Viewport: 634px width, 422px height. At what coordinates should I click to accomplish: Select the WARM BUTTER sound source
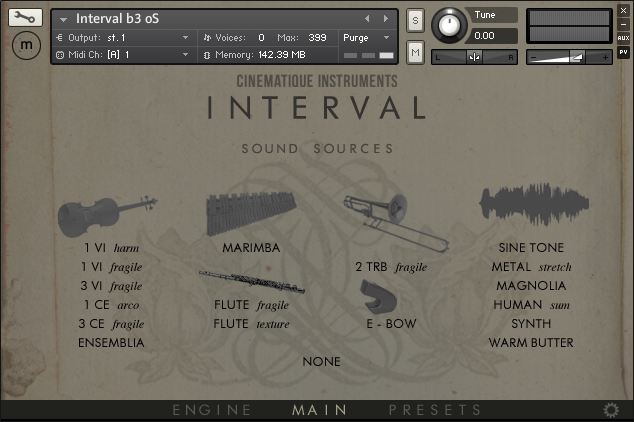tap(531, 342)
